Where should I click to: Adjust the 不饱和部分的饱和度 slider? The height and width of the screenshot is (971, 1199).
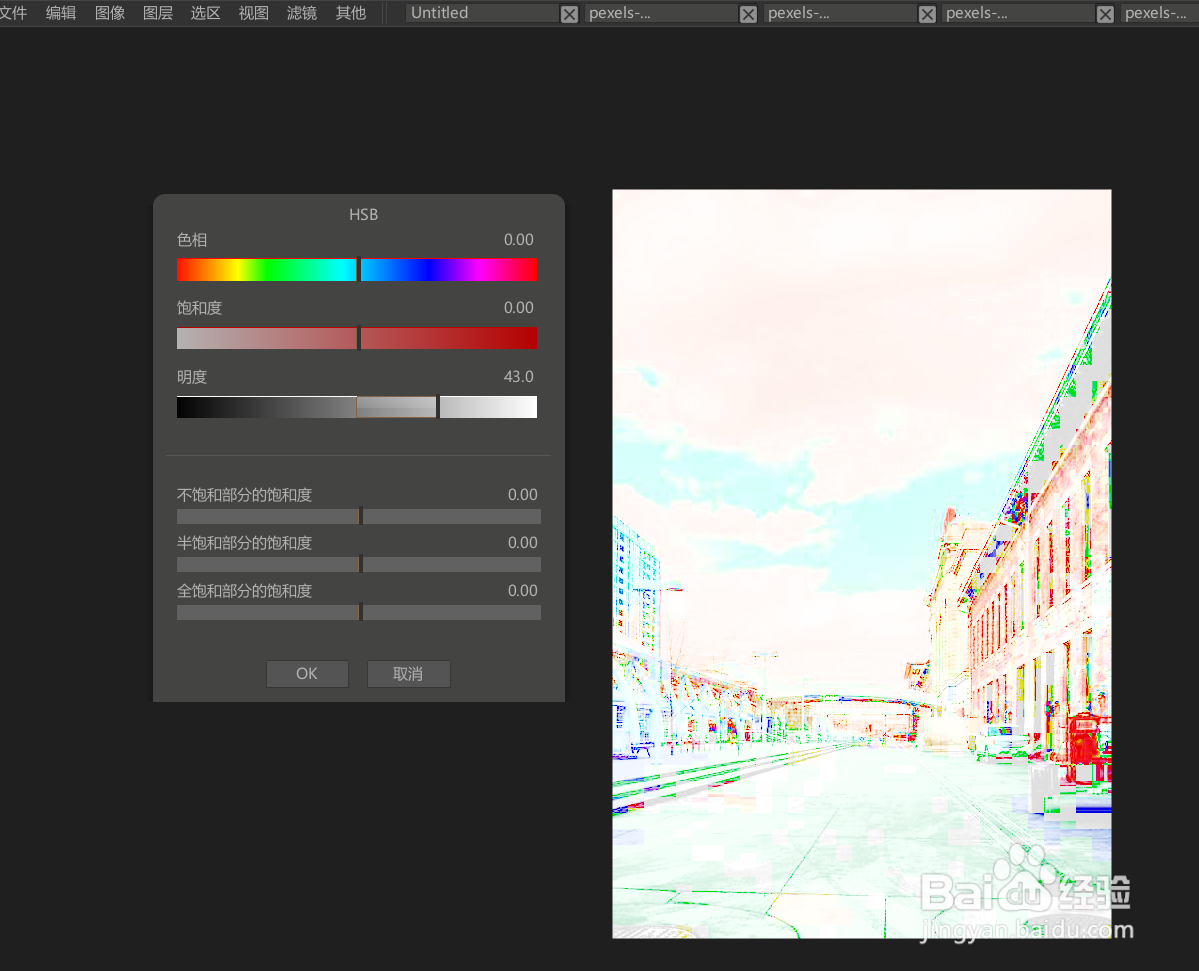[x=359, y=516]
